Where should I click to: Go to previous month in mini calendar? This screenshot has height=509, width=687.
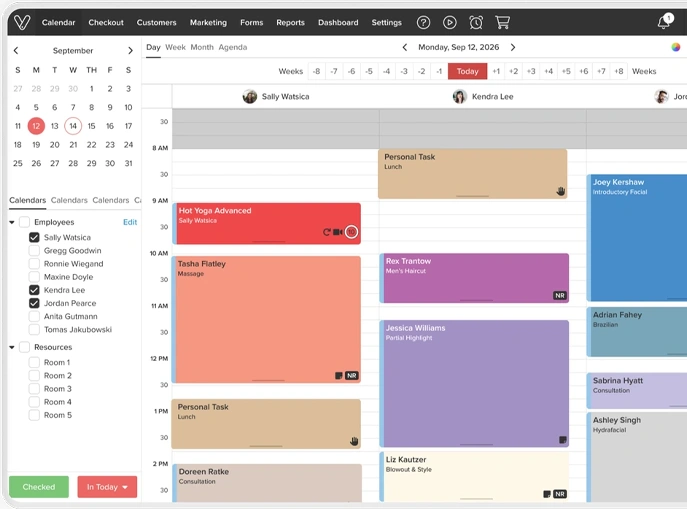(x=16, y=50)
